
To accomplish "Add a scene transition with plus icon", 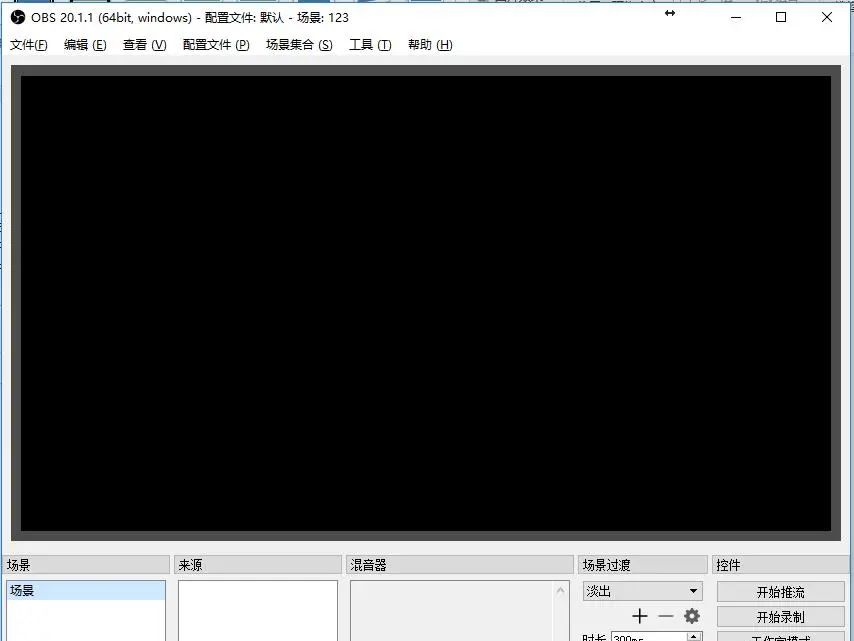I will (x=640, y=616).
